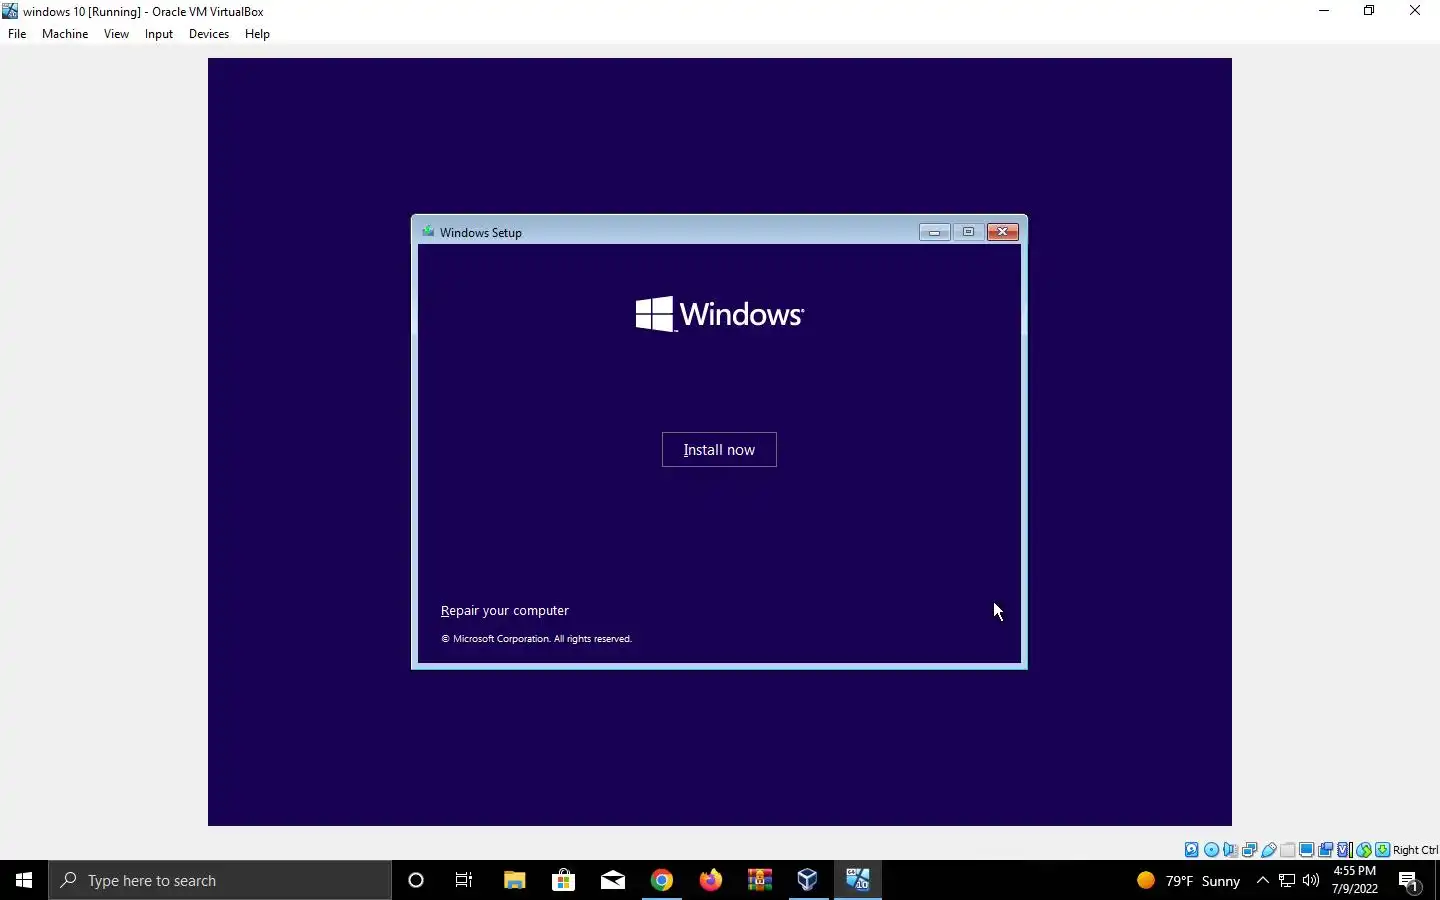Open the volume speaker tray icon
The image size is (1440, 900).
tap(1311, 880)
